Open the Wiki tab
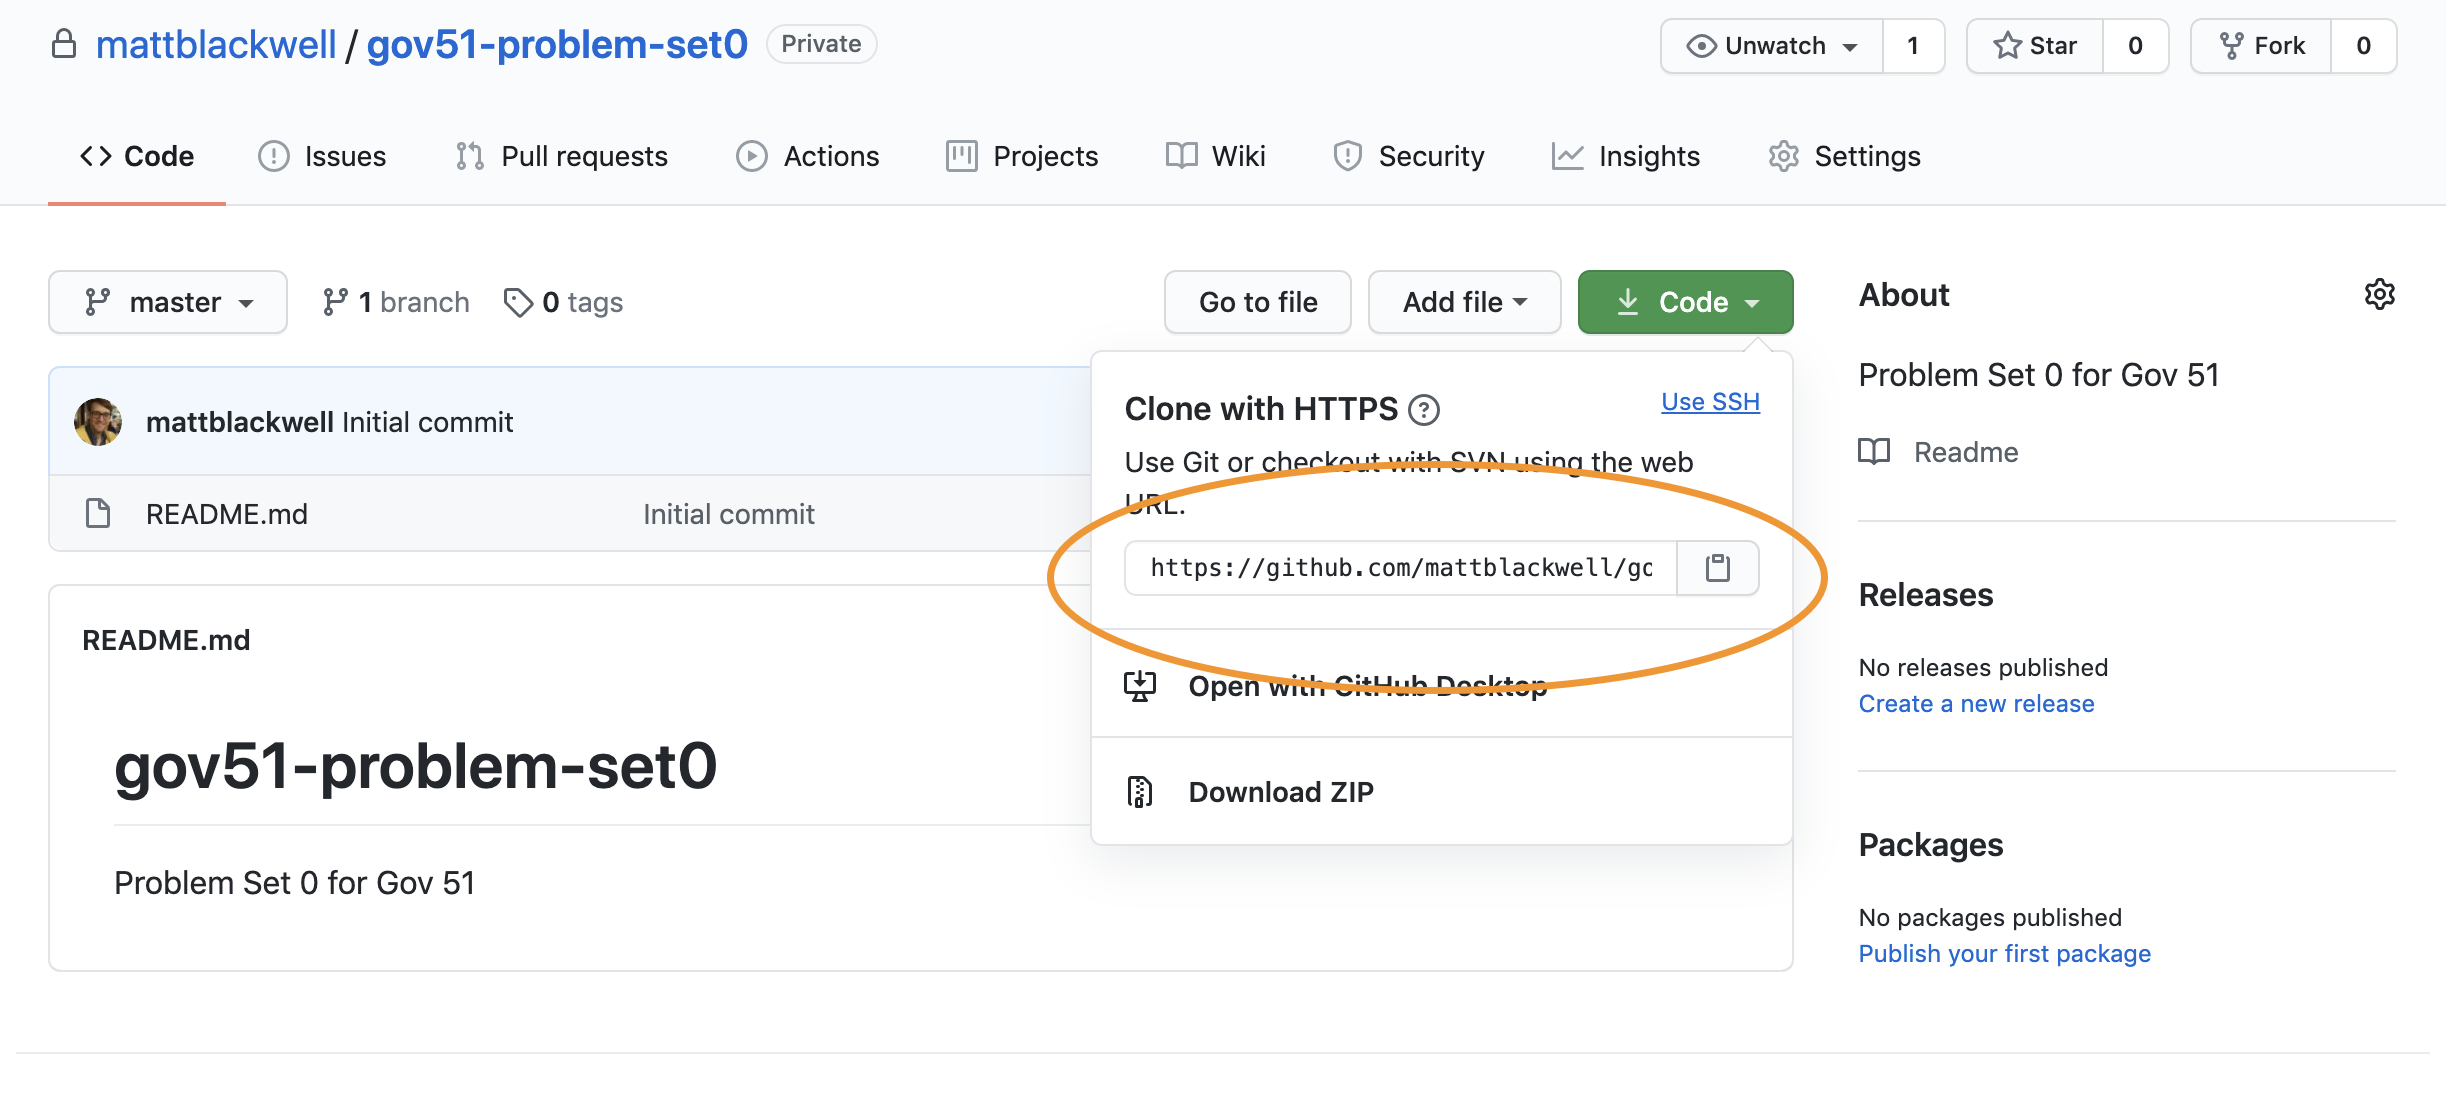 click(x=1216, y=156)
